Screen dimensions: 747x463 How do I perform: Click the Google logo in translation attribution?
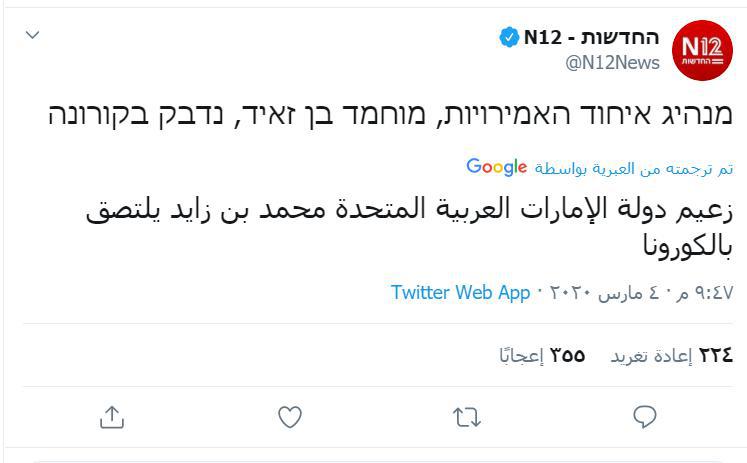pos(496,167)
